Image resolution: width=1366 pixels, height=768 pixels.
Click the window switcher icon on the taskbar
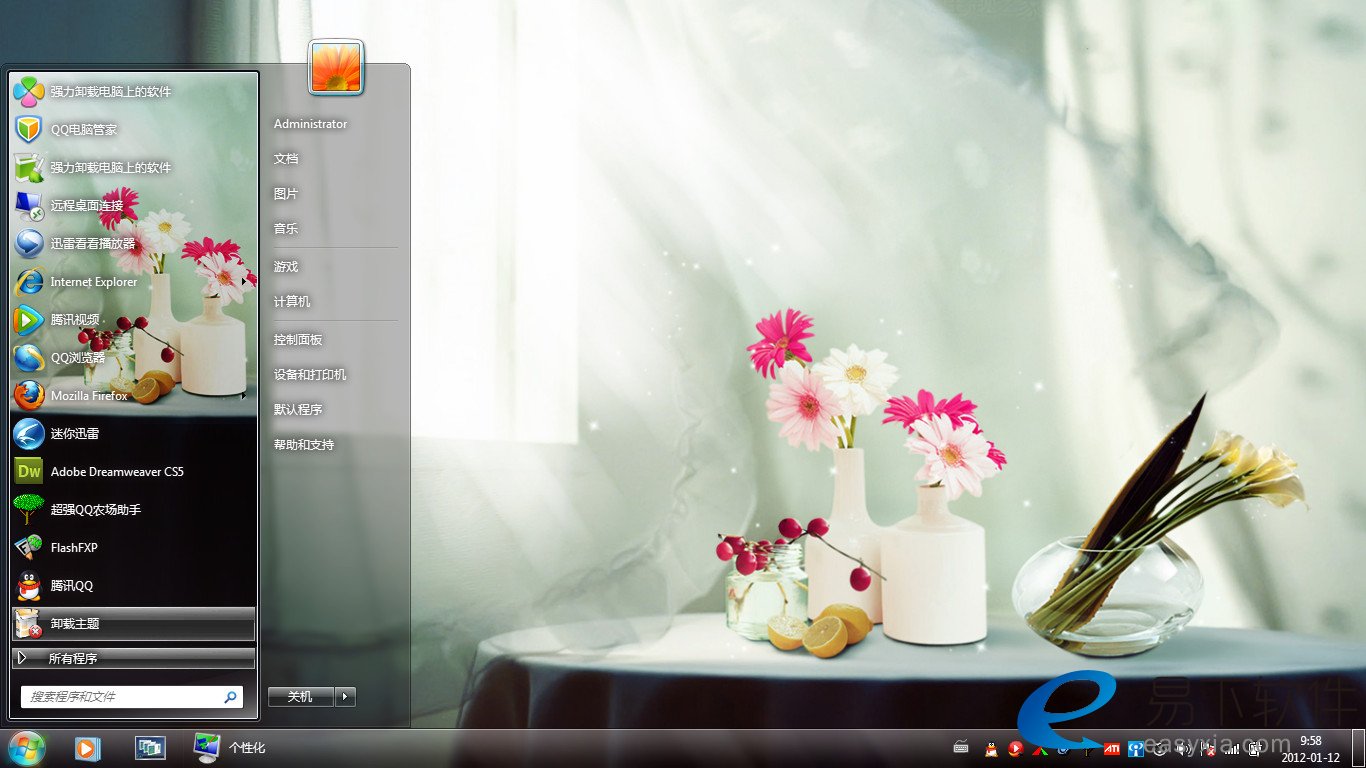coord(150,747)
